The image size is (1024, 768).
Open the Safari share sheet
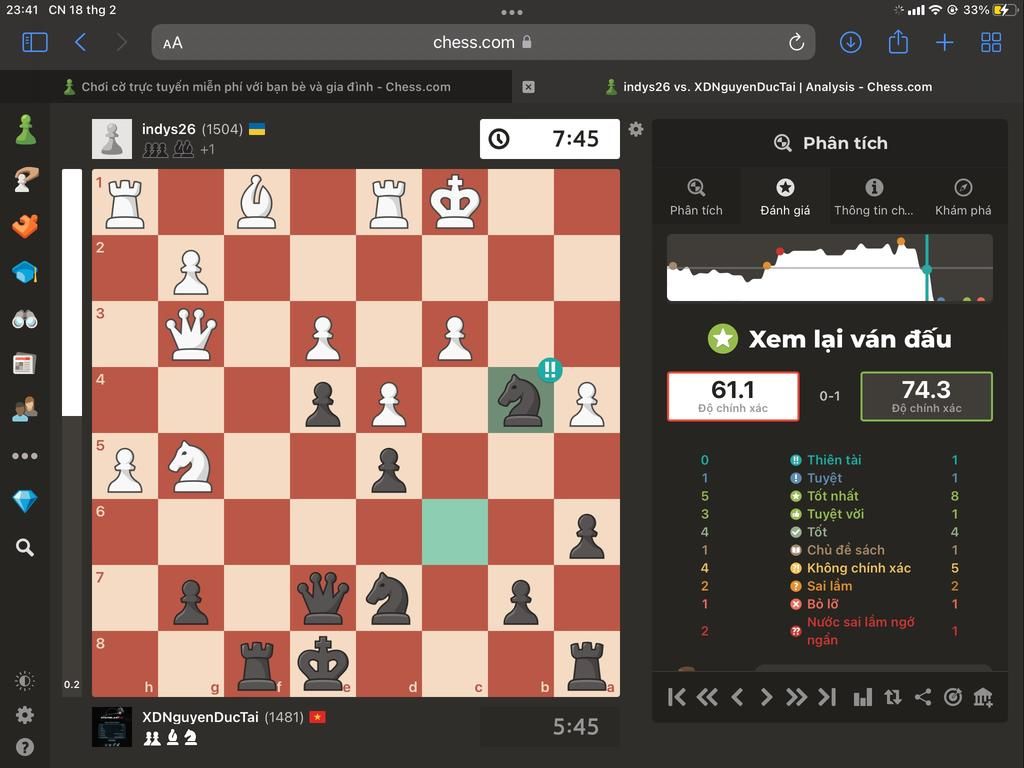click(898, 42)
